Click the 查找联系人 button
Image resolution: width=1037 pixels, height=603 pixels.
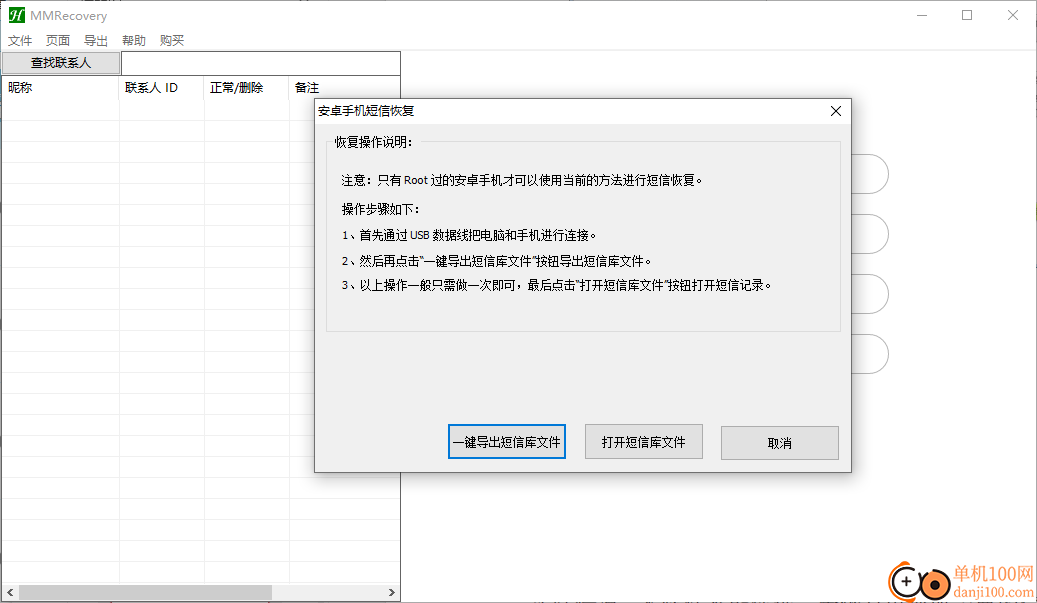point(61,63)
